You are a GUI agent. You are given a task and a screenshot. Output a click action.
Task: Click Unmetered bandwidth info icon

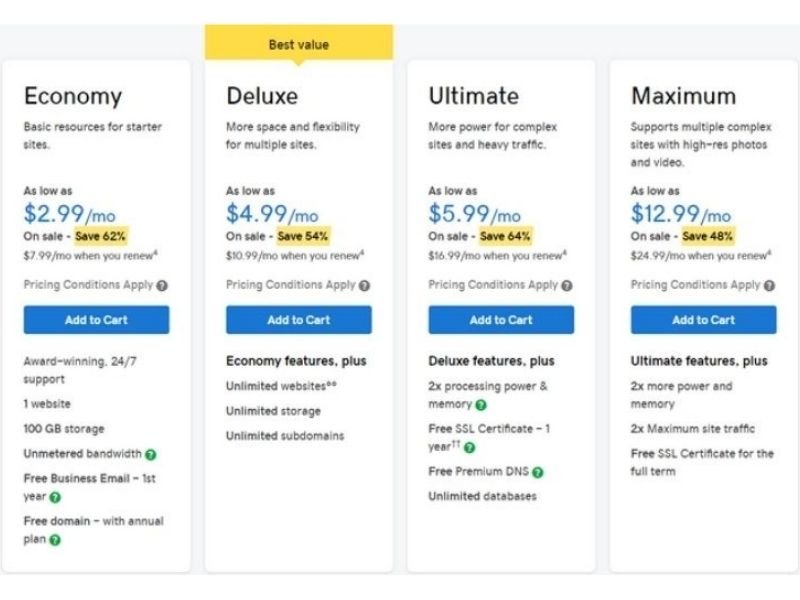click(x=151, y=455)
